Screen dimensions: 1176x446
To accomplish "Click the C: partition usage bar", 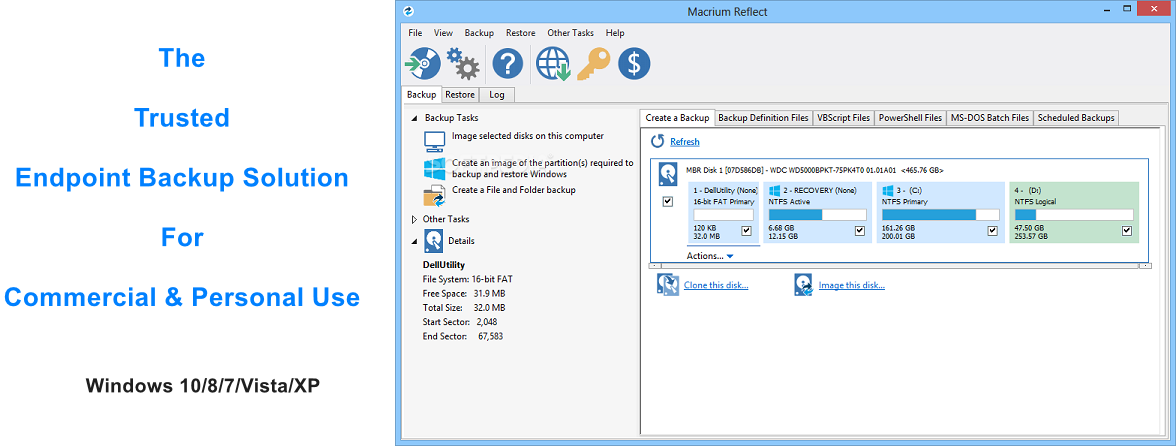I will tap(940, 215).
